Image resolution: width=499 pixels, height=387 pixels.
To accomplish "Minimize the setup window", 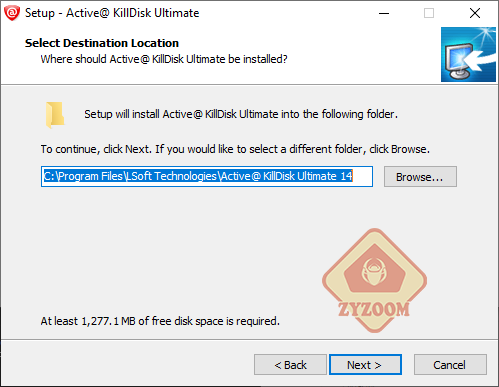I will [x=384, y=13].
